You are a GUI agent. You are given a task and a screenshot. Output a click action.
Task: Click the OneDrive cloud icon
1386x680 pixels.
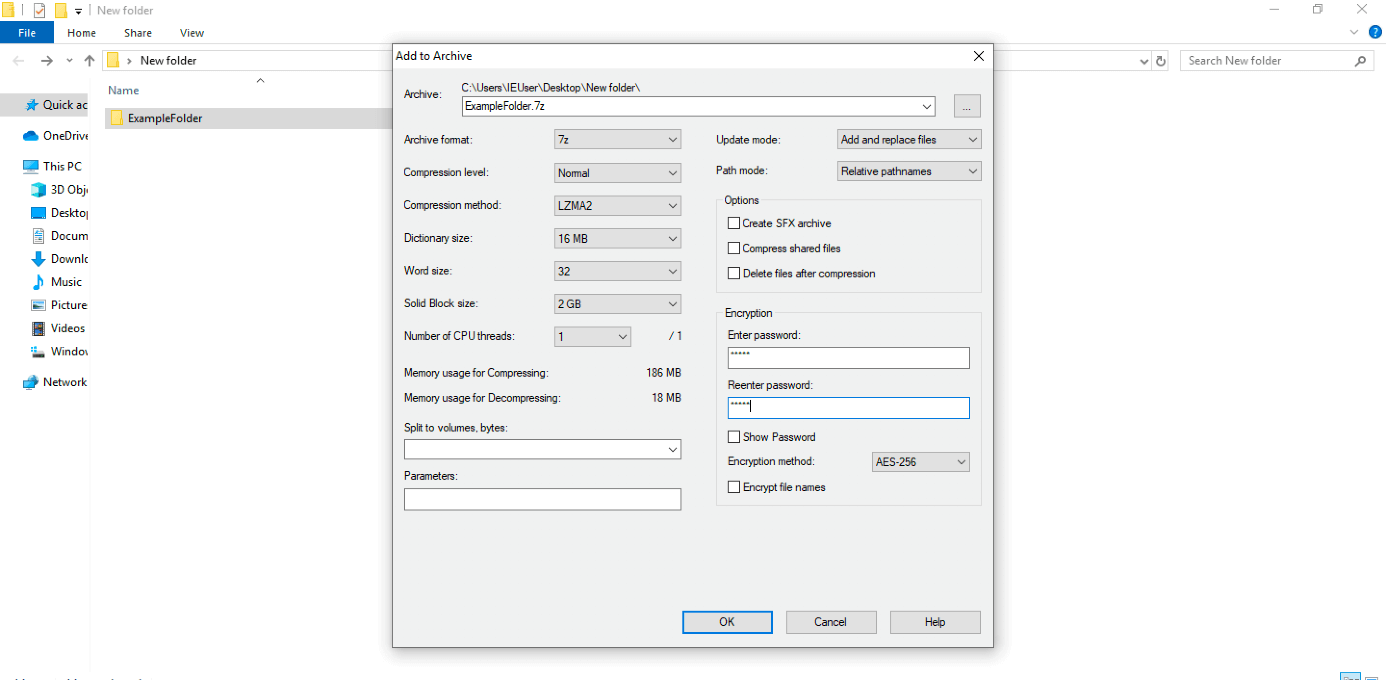point(31,136)
